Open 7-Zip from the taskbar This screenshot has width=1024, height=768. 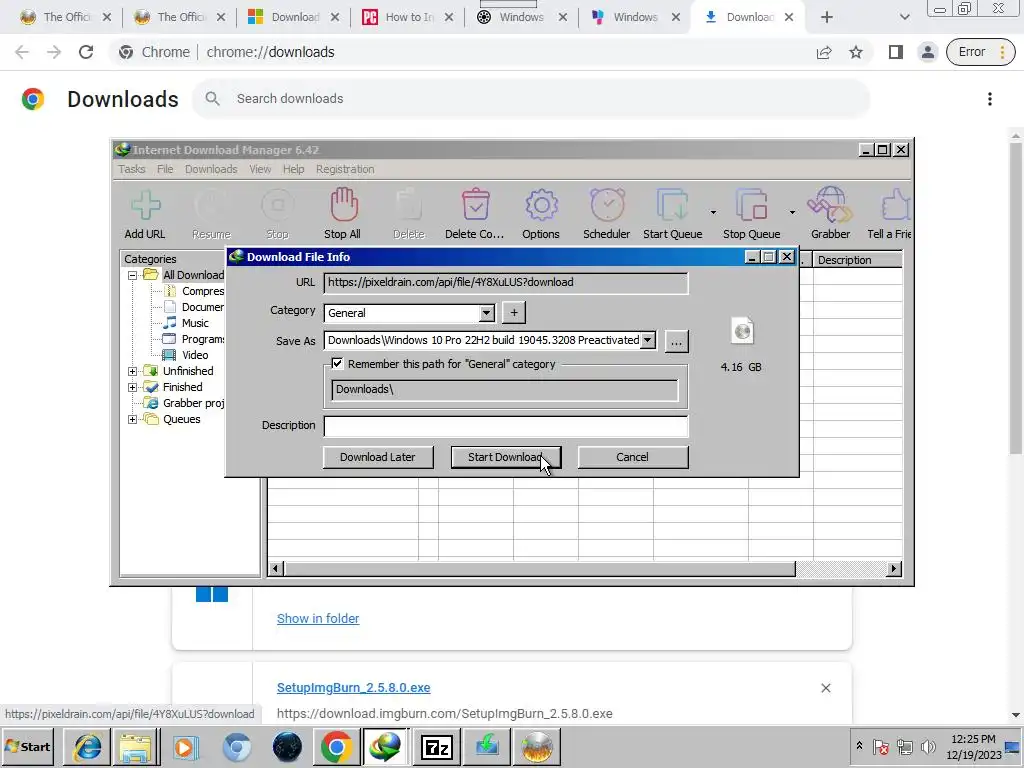pos(437,746)
